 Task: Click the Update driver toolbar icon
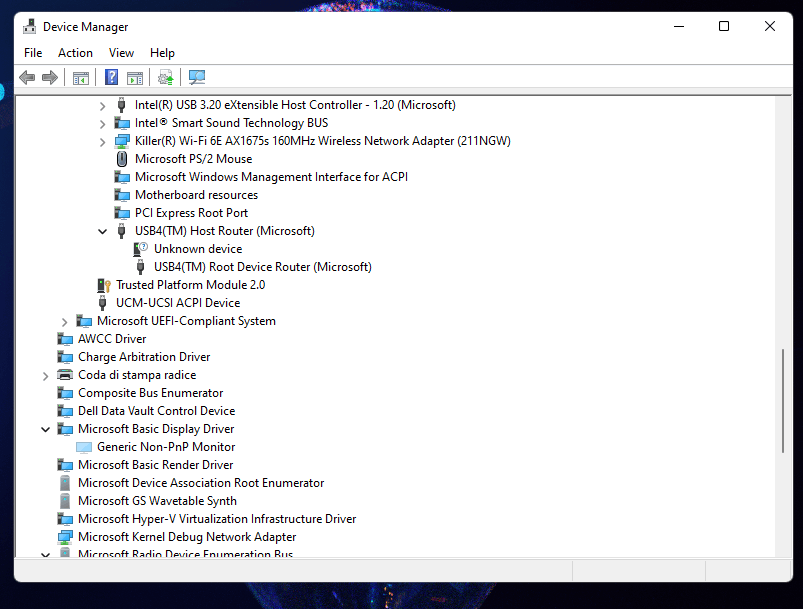click(166, 78)
